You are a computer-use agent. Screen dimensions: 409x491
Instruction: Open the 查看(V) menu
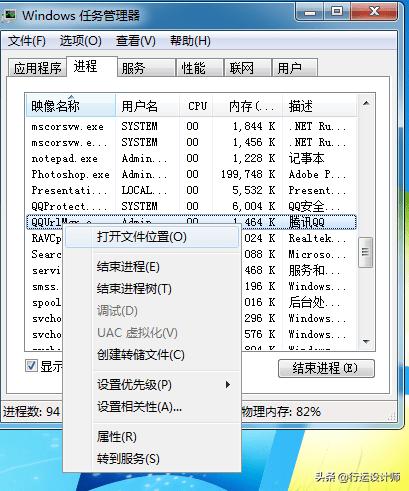pos(136,41)
